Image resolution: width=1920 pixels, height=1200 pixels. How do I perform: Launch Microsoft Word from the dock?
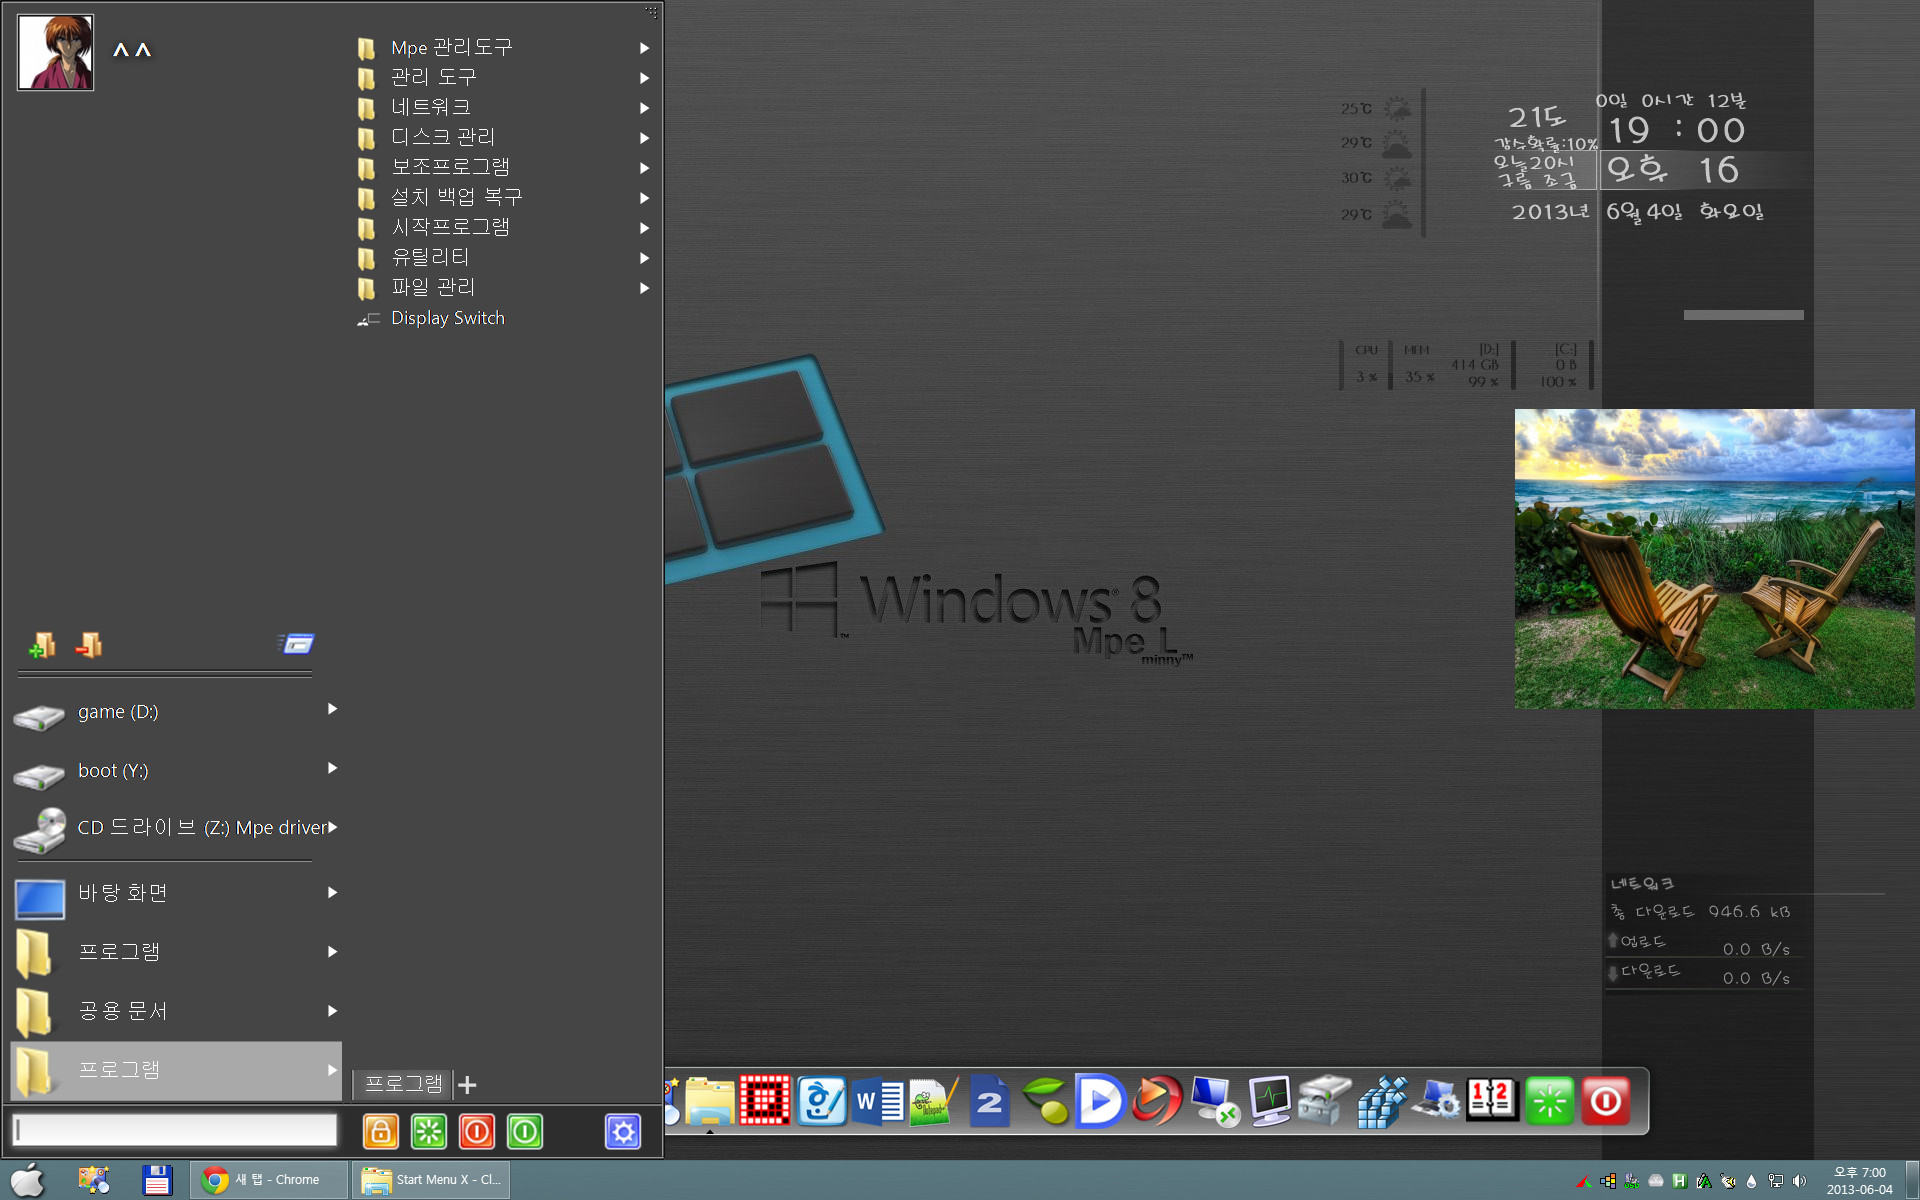pyautogui.click(x=878, y=1101)
